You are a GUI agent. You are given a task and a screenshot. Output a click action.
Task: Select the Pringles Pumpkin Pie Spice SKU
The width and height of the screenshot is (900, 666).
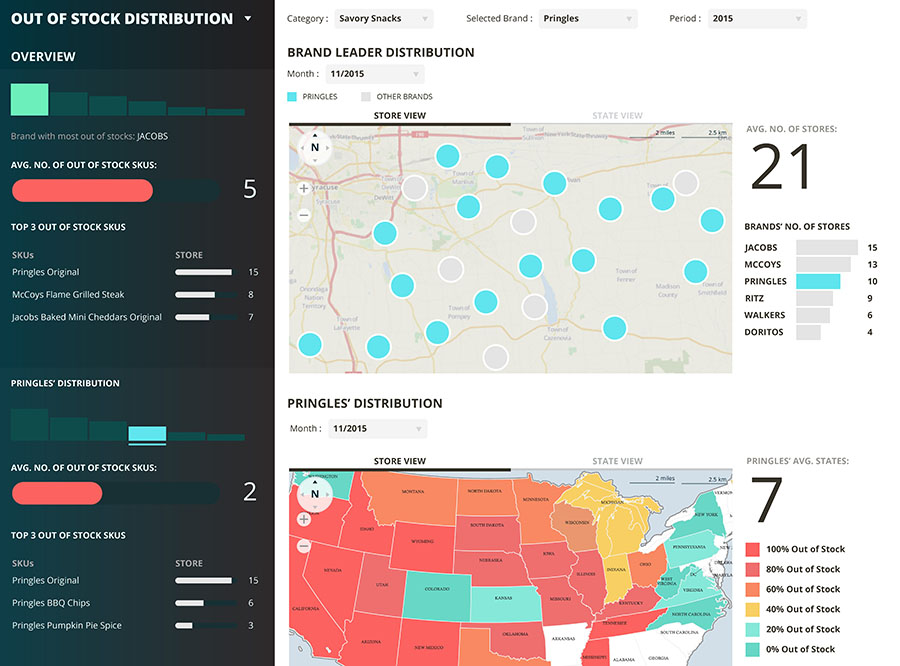point(135,625)
